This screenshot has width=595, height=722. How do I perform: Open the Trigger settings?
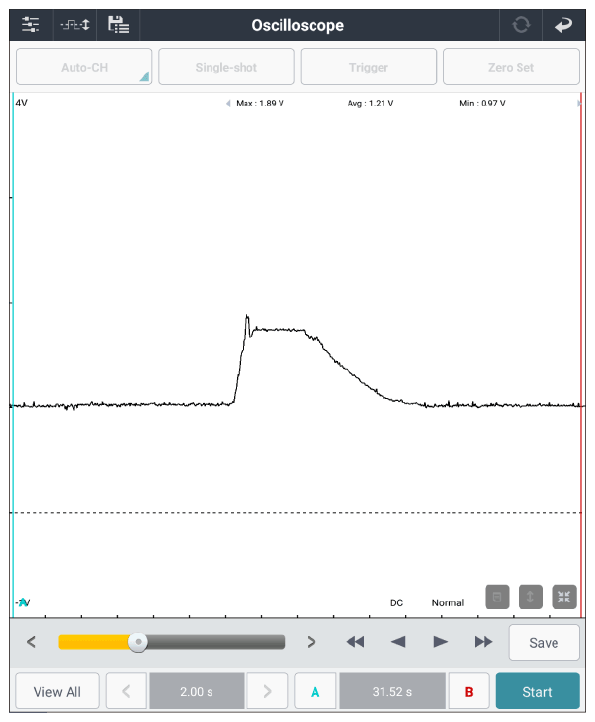click(368, 67)
